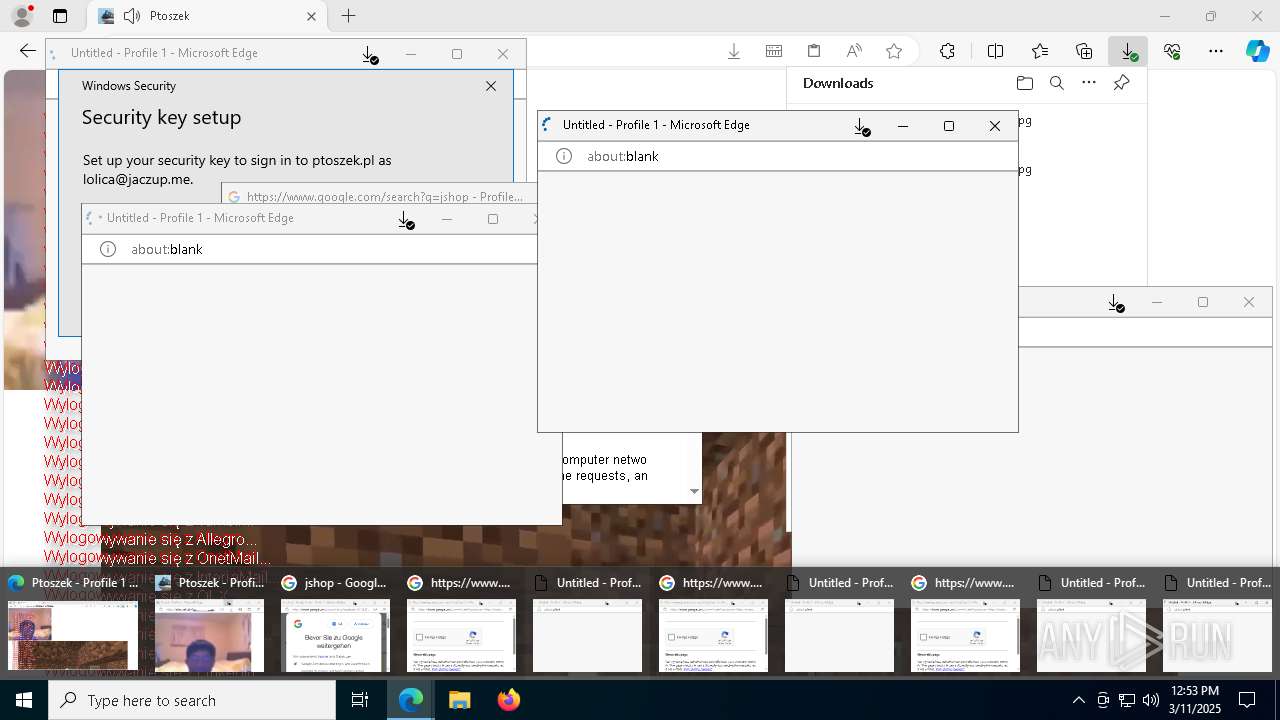Image resolution: width=1280 pixels, height=720 pixels.
Task: Select 'Wylogowywanie się z Allegro...' text
Action: click(x=150, y=539)
